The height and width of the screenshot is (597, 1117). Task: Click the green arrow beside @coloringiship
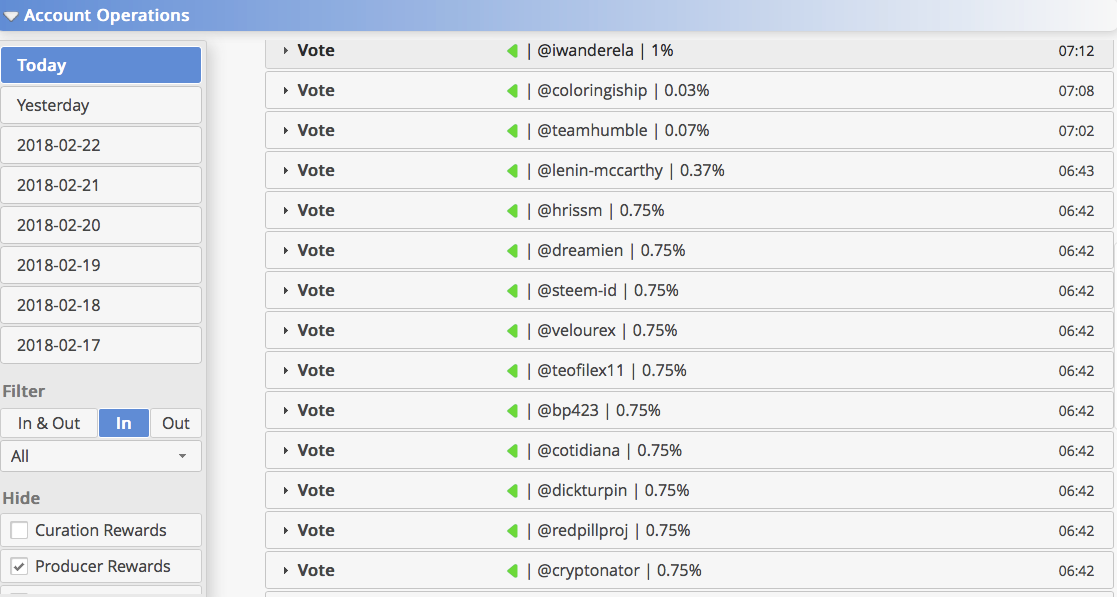tap(511, 90)
